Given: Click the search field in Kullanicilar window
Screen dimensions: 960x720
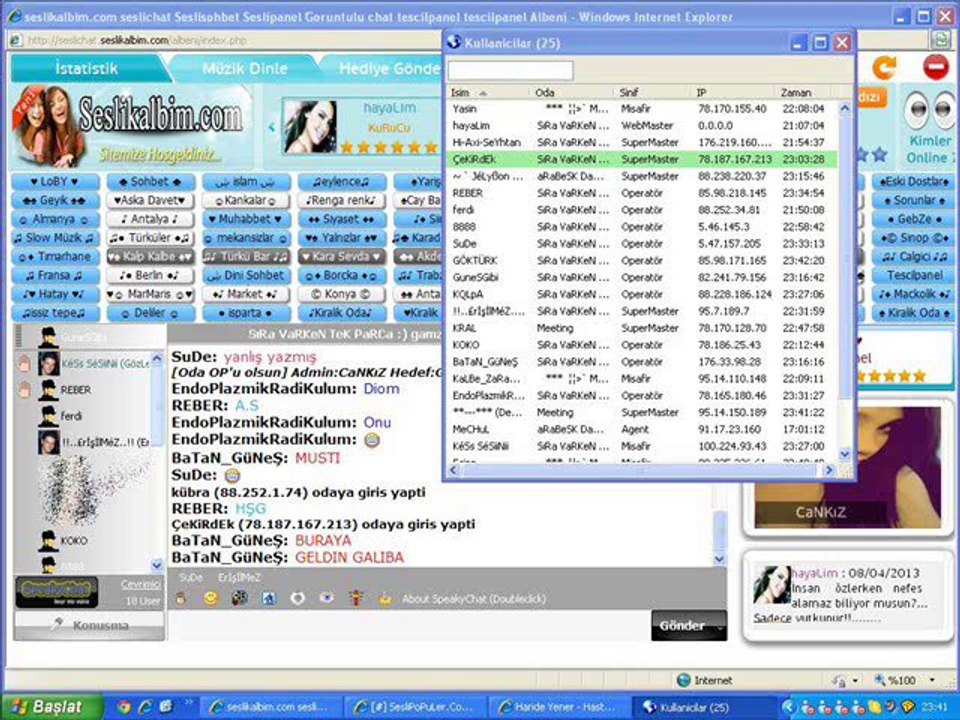Looking at the screenshot, I should click(x=511, y=70).
